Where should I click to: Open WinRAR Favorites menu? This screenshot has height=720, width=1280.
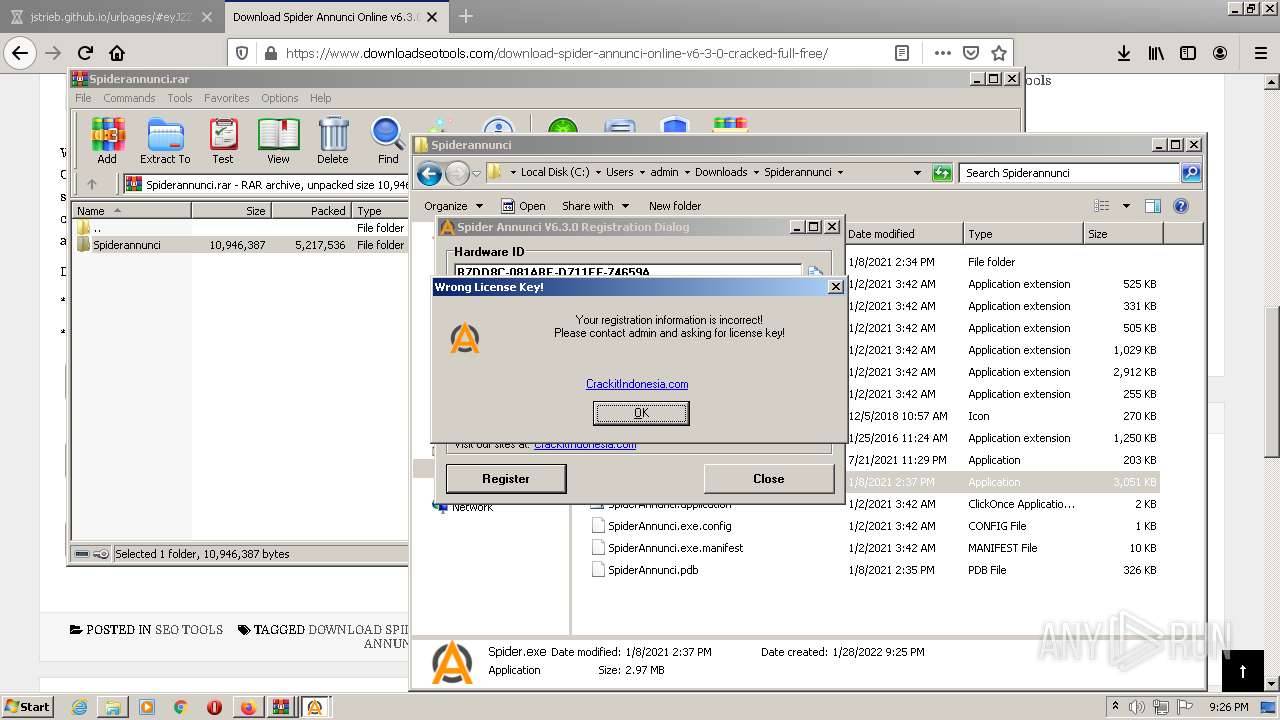pyautogui.click(x=227, y=98)
